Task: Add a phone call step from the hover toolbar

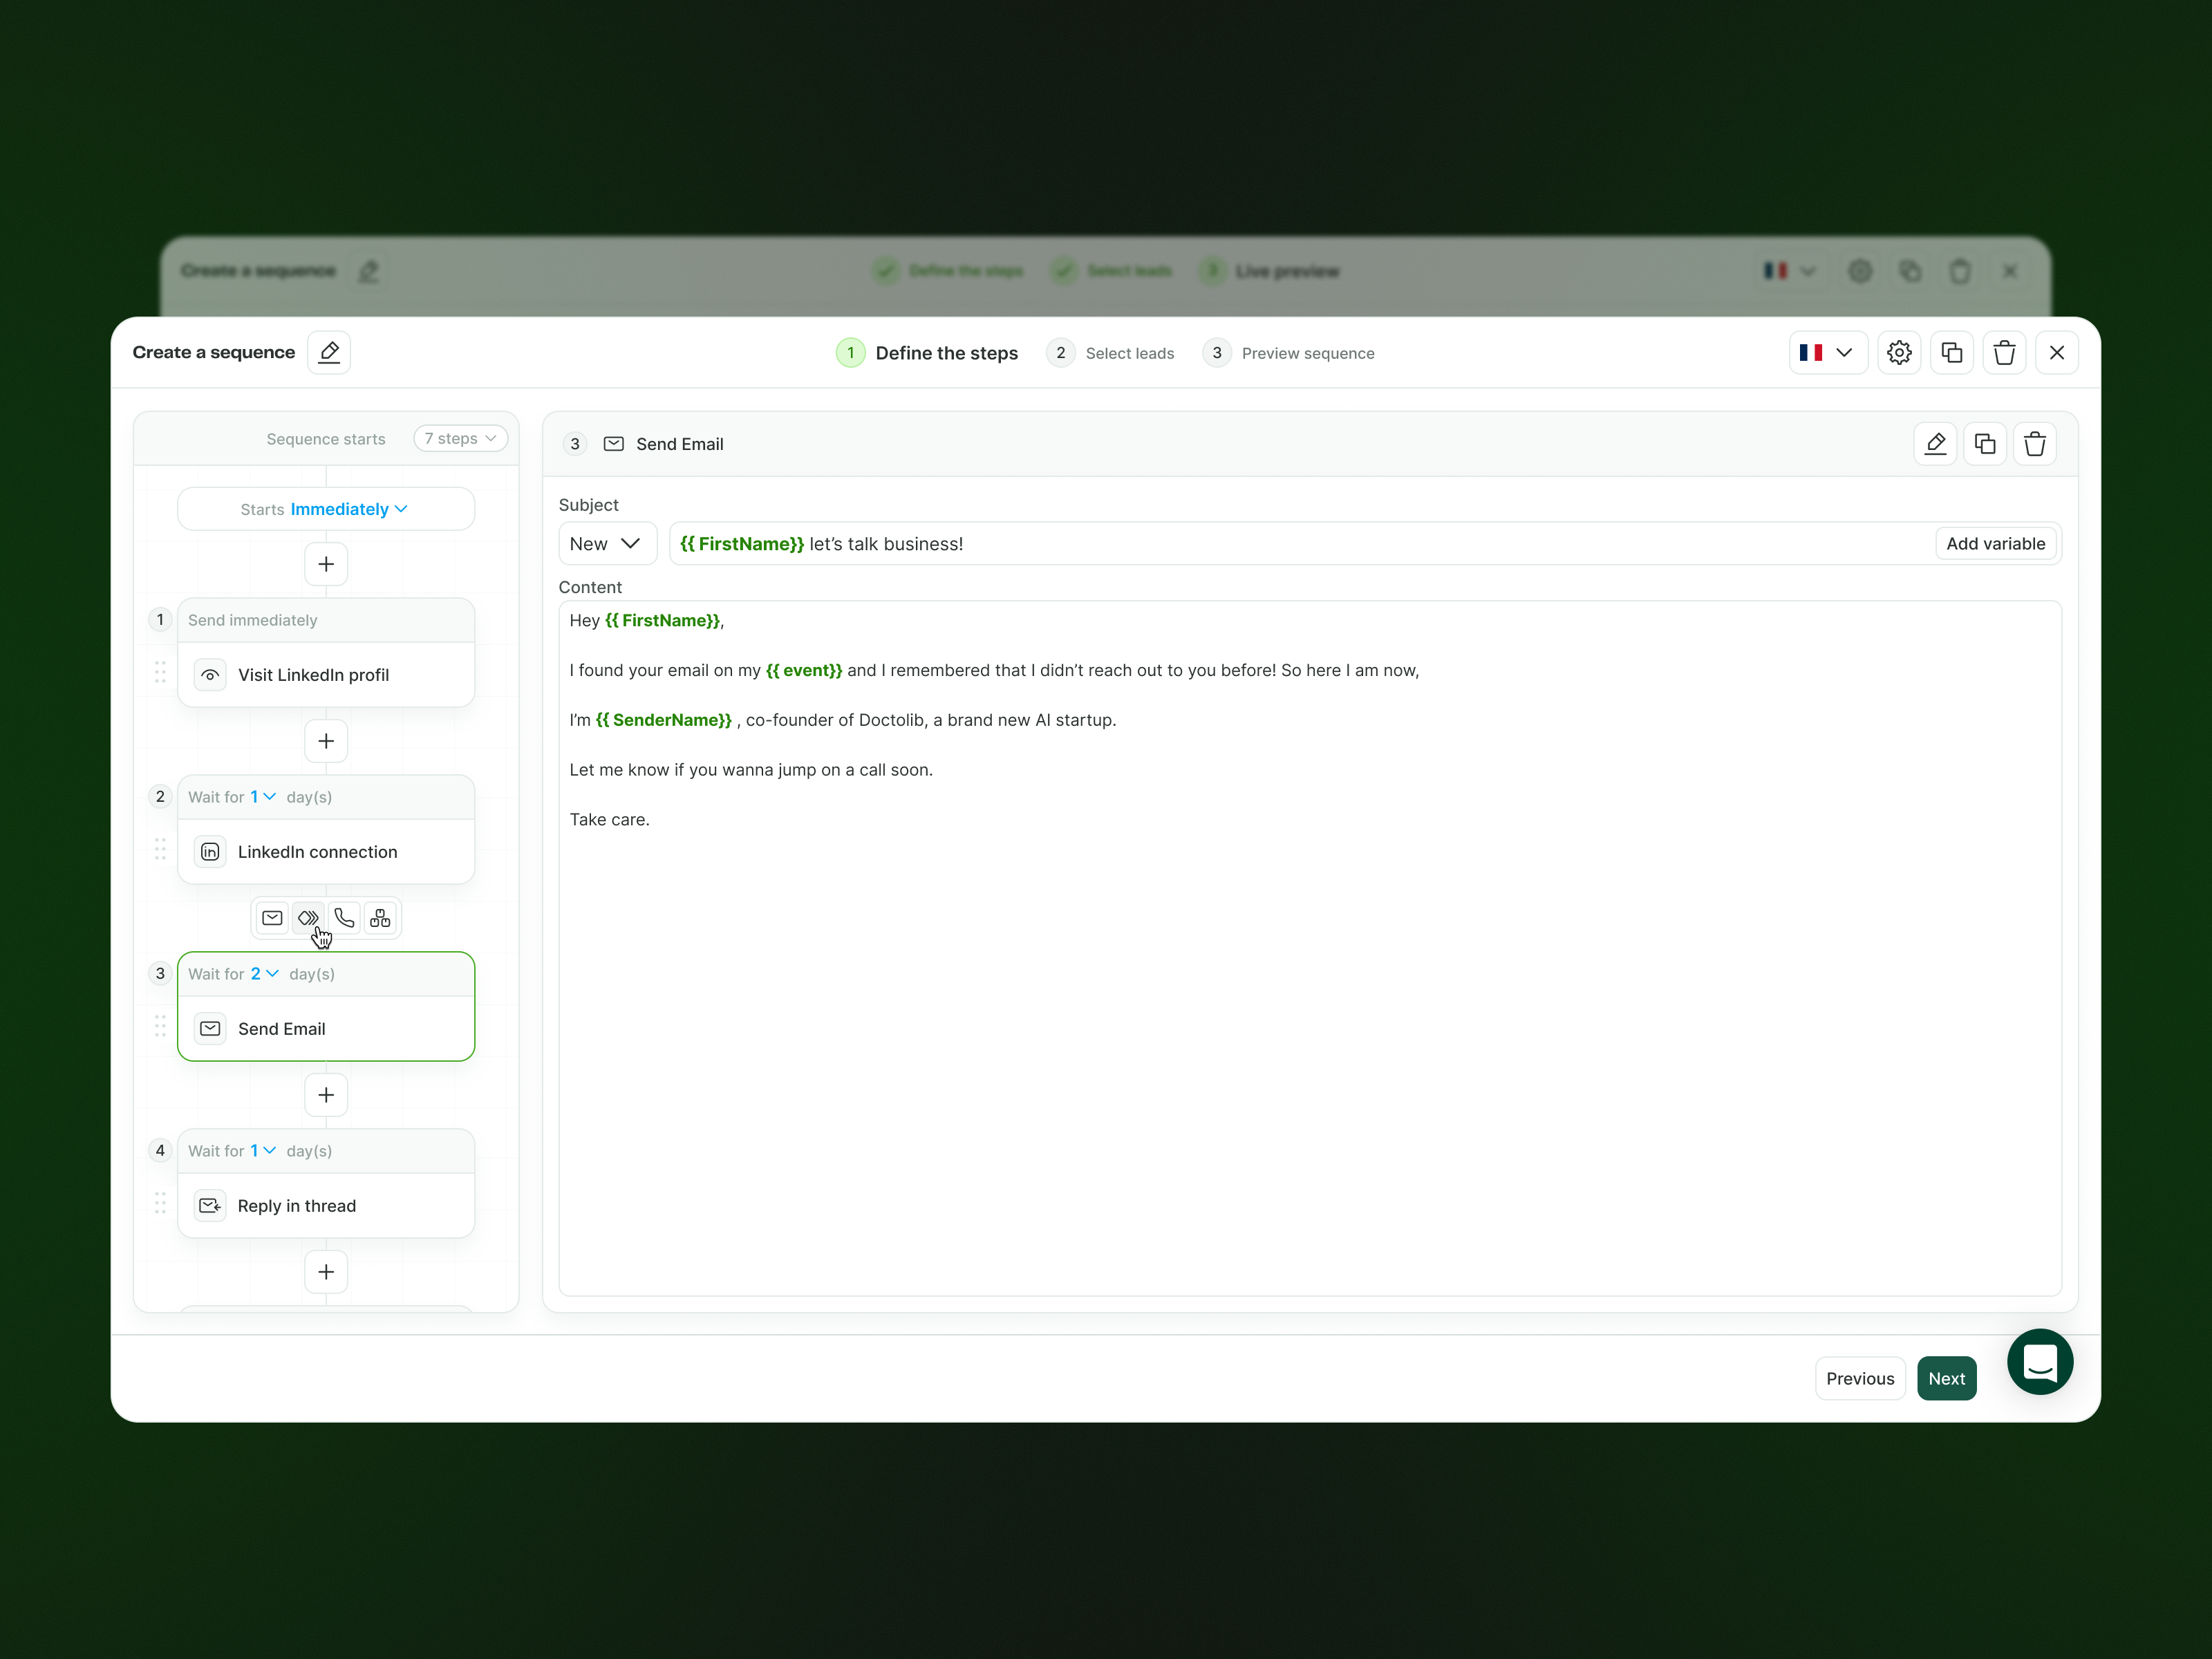Action: pos(344,917)
